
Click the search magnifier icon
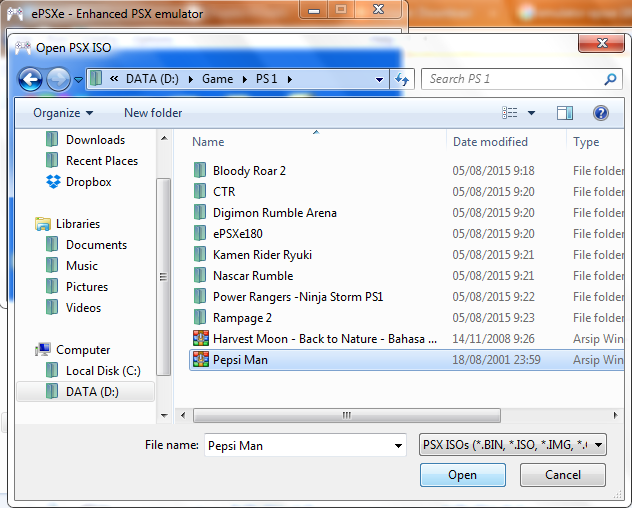[x=610, y=79]
